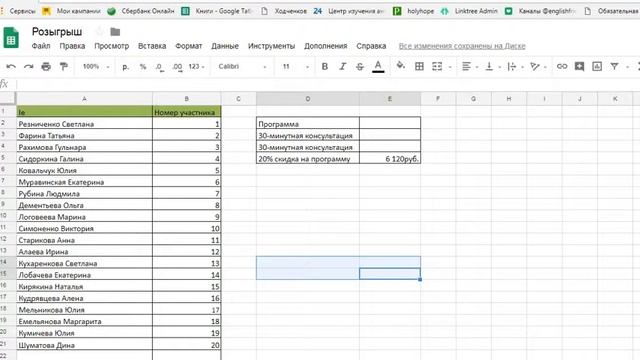The width and height of the screenshot is (640, 360).
Task: Open the Данные menu
Action: (225, 46)
